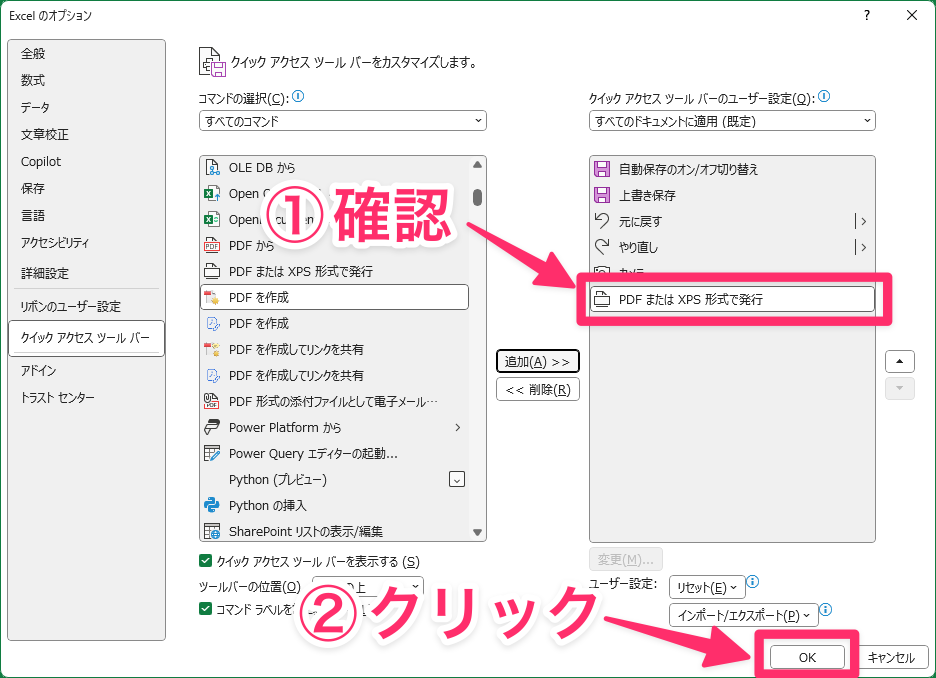Select the Undo (元に戻す) icon
Screen dimensions: 936x678
602,221
